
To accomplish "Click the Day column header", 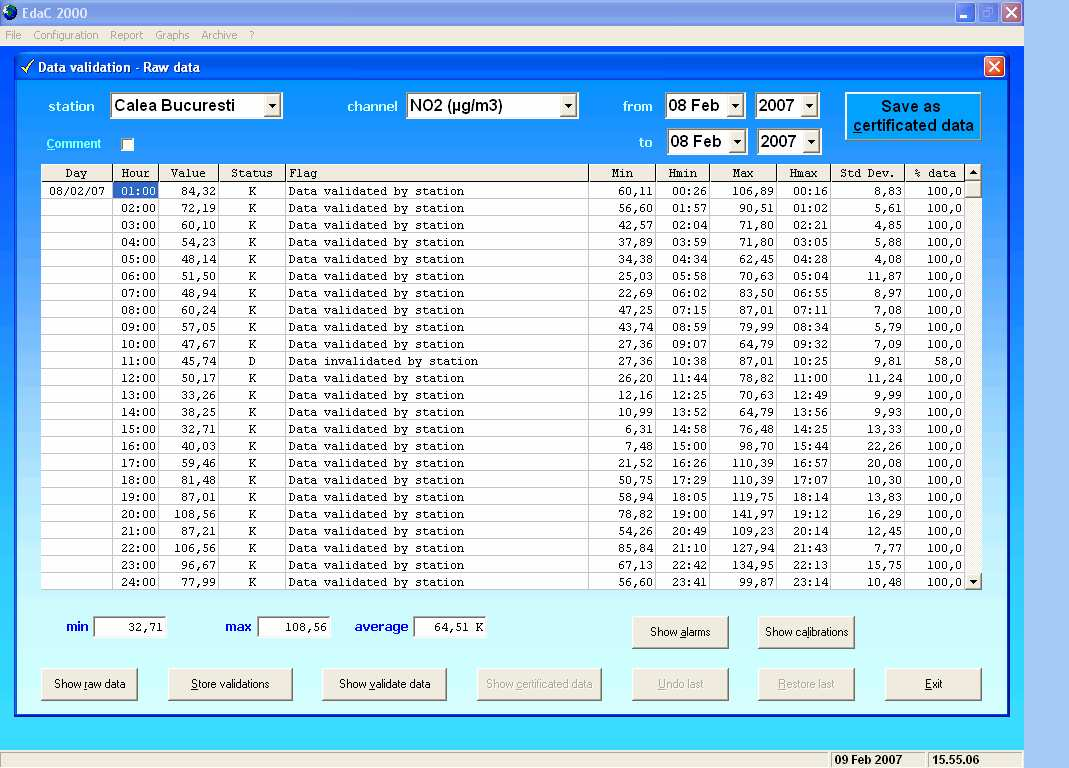I will [x=76, y=173].
